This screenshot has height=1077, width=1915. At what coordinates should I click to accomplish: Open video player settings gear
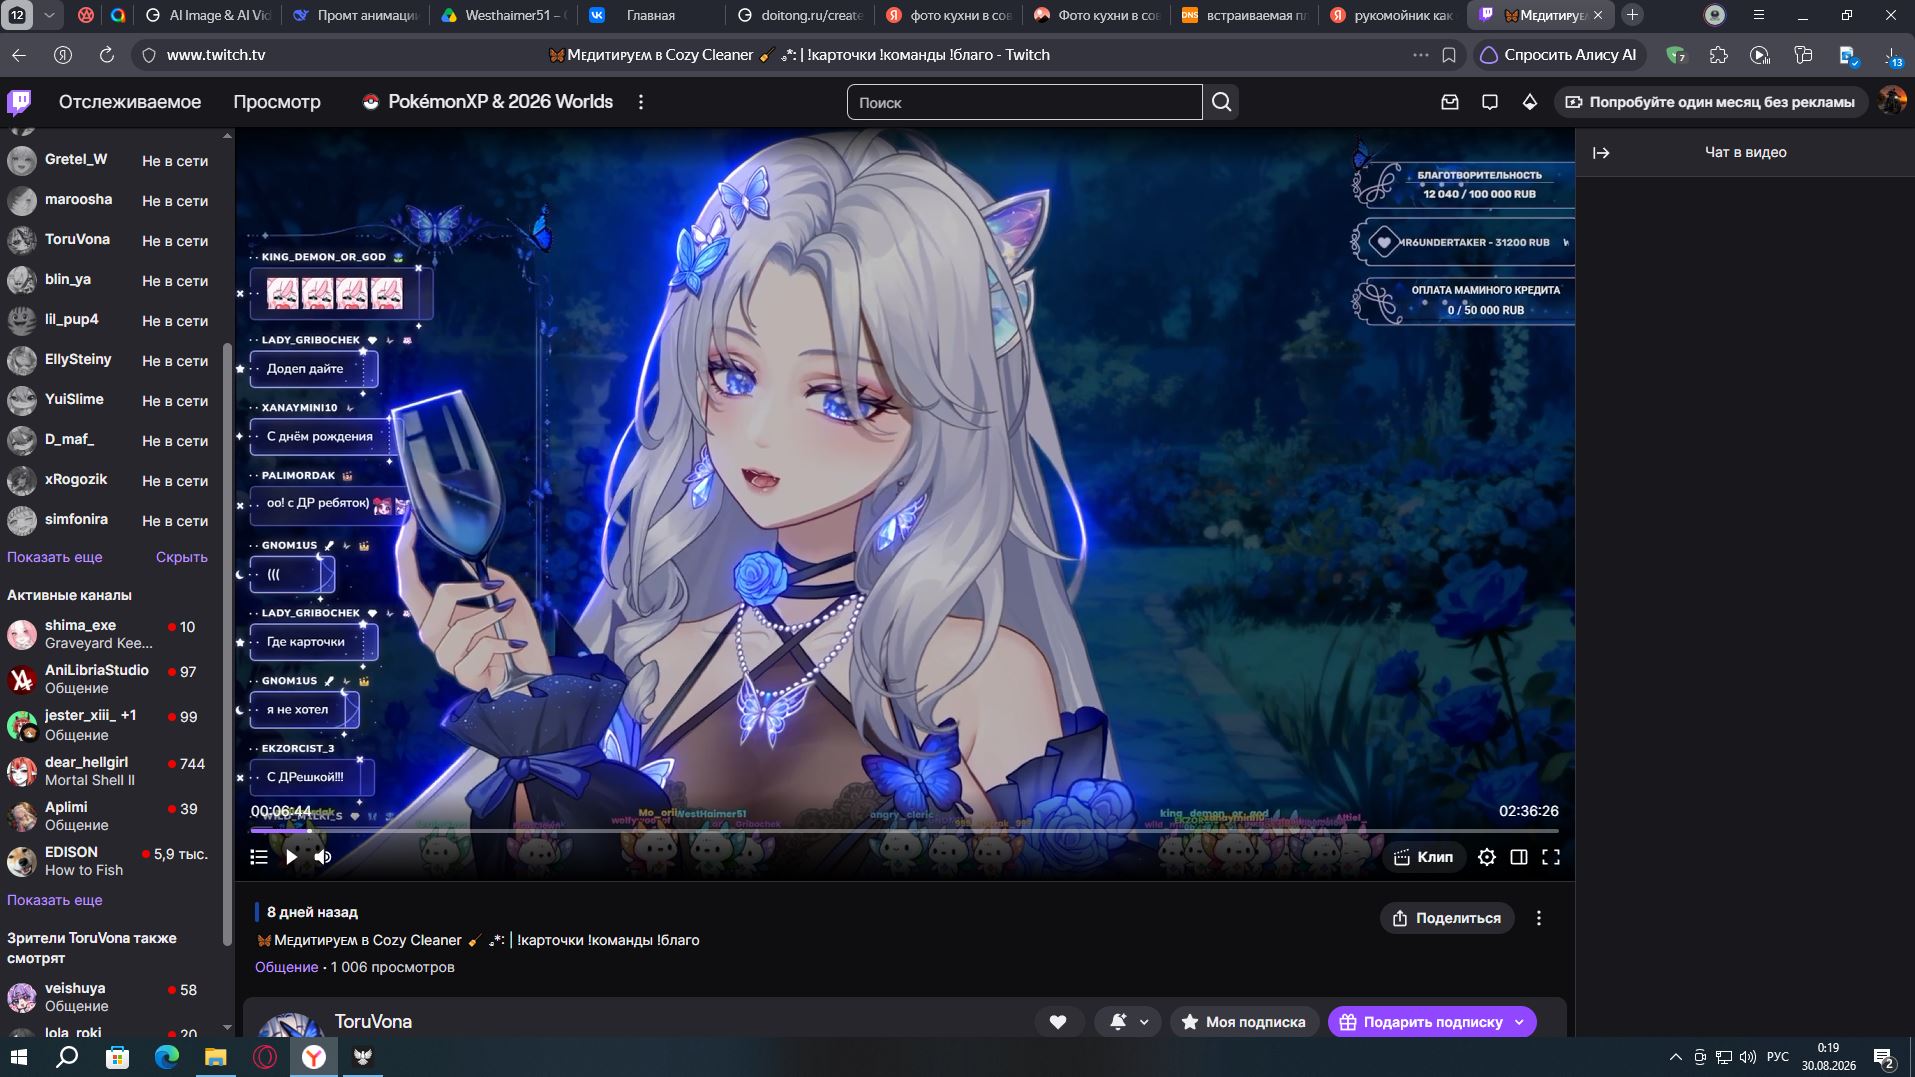[x=1487, y=857]
